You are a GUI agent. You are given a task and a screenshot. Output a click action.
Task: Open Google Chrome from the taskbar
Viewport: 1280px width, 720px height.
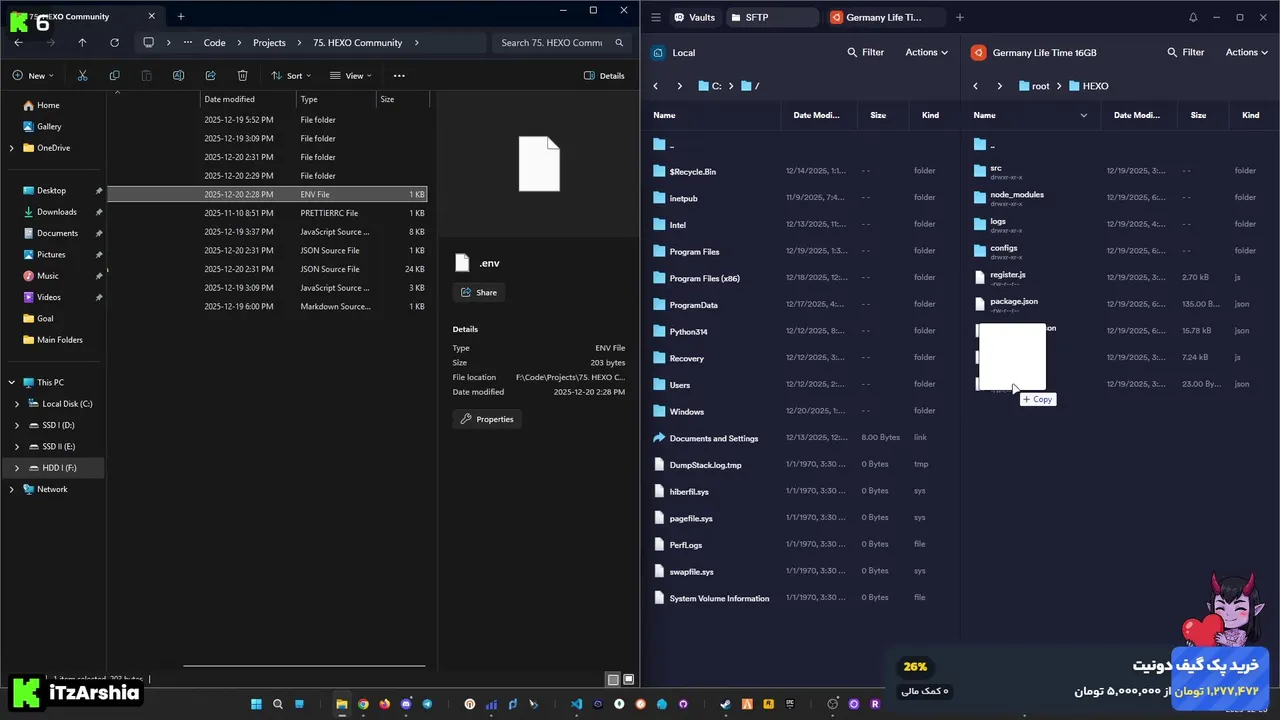click(x=363, y=704)
